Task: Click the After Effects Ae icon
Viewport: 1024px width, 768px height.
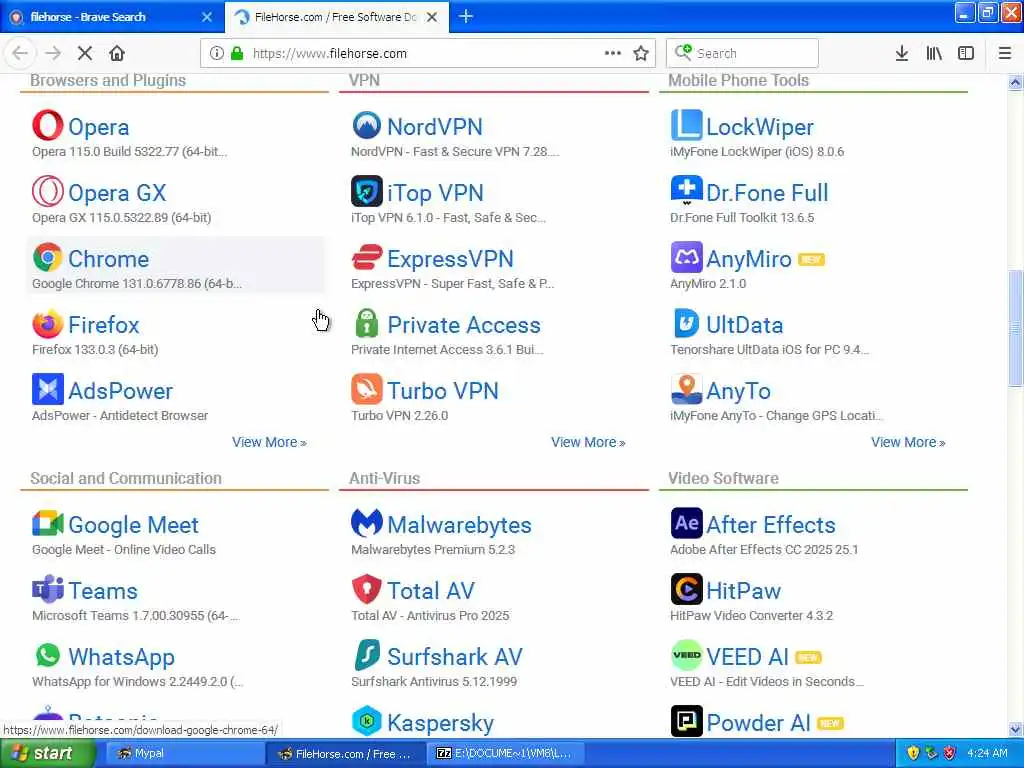Action: [x=686, y=523]
